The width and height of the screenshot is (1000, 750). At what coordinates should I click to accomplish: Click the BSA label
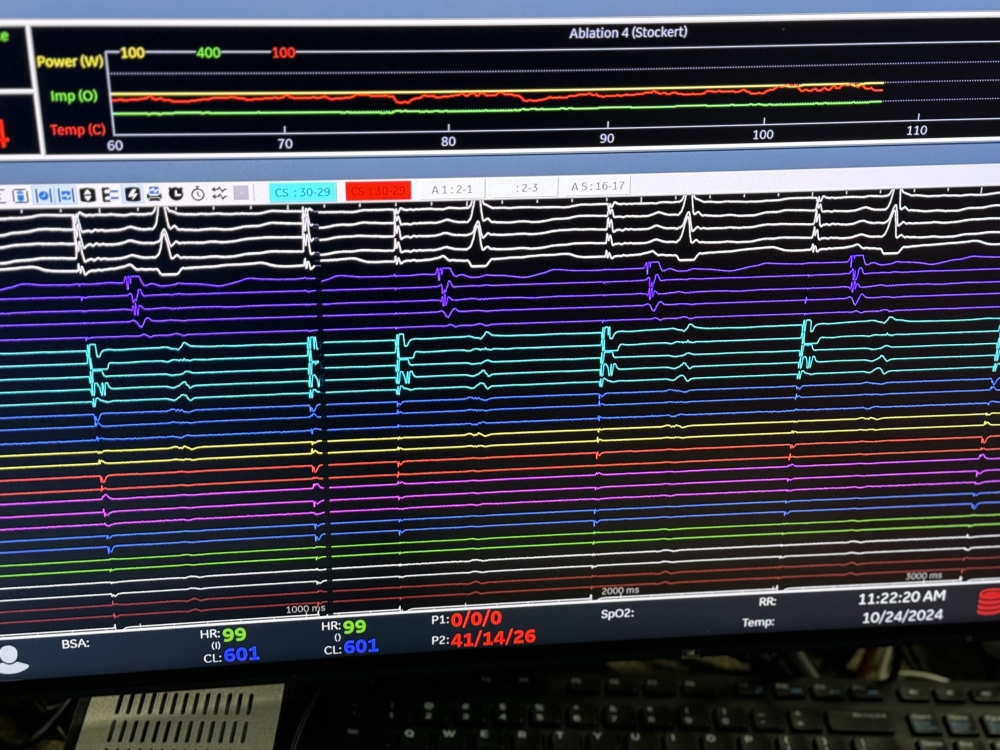coord(75,643)
